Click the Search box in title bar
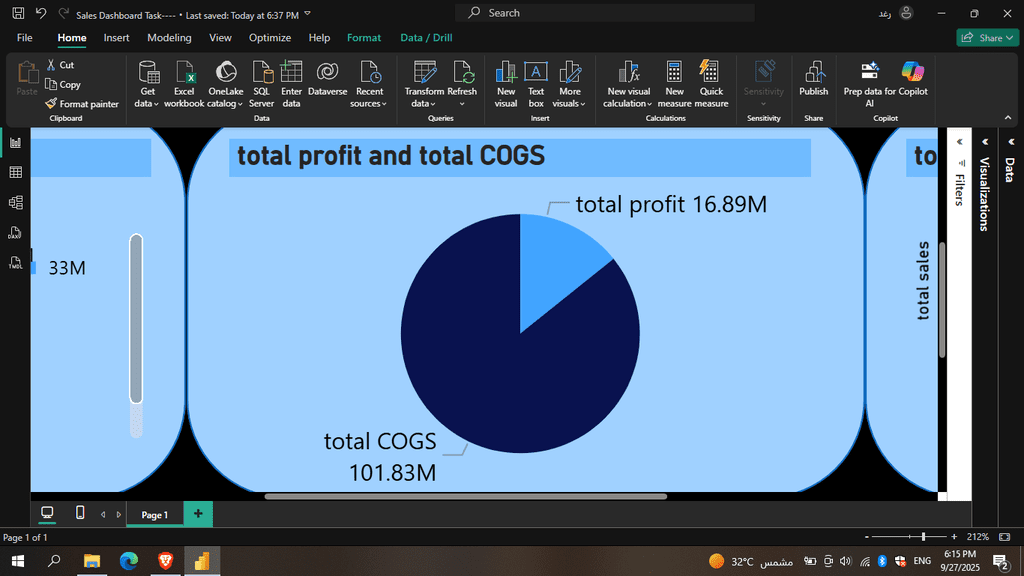 tap(605, 12)
